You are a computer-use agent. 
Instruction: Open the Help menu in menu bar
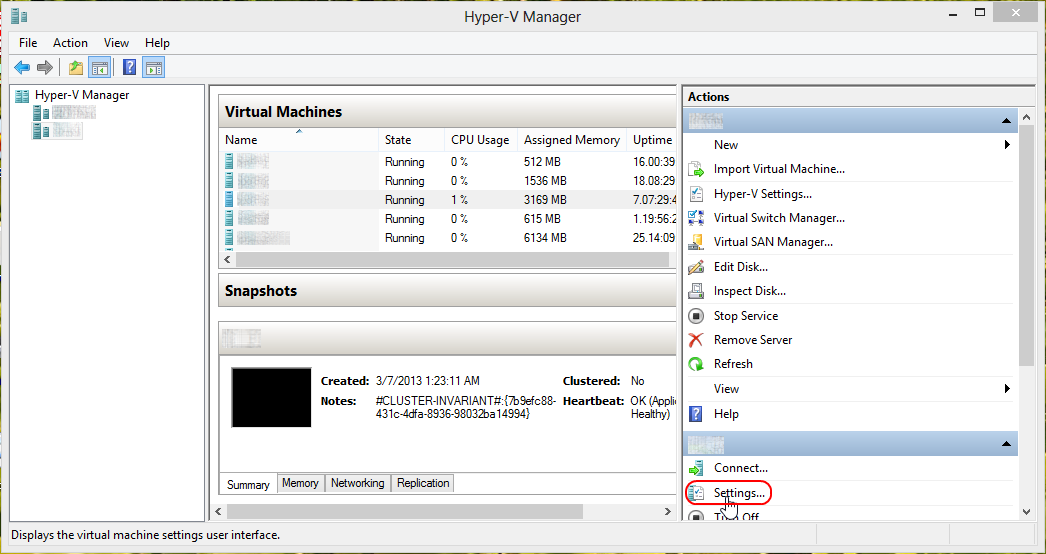click(157, 43)
